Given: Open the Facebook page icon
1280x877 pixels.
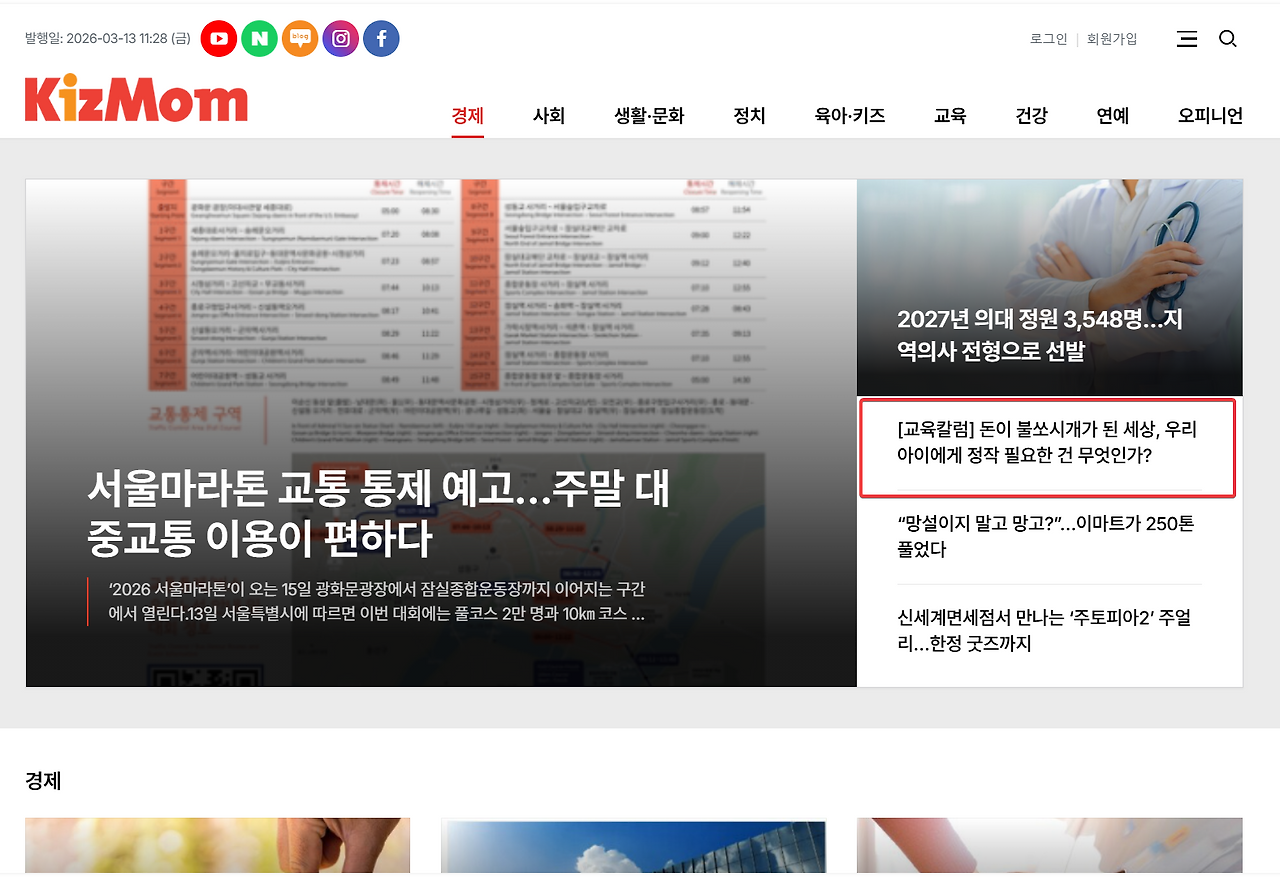Looking at the screenshot, I should (x=381, y=39).
